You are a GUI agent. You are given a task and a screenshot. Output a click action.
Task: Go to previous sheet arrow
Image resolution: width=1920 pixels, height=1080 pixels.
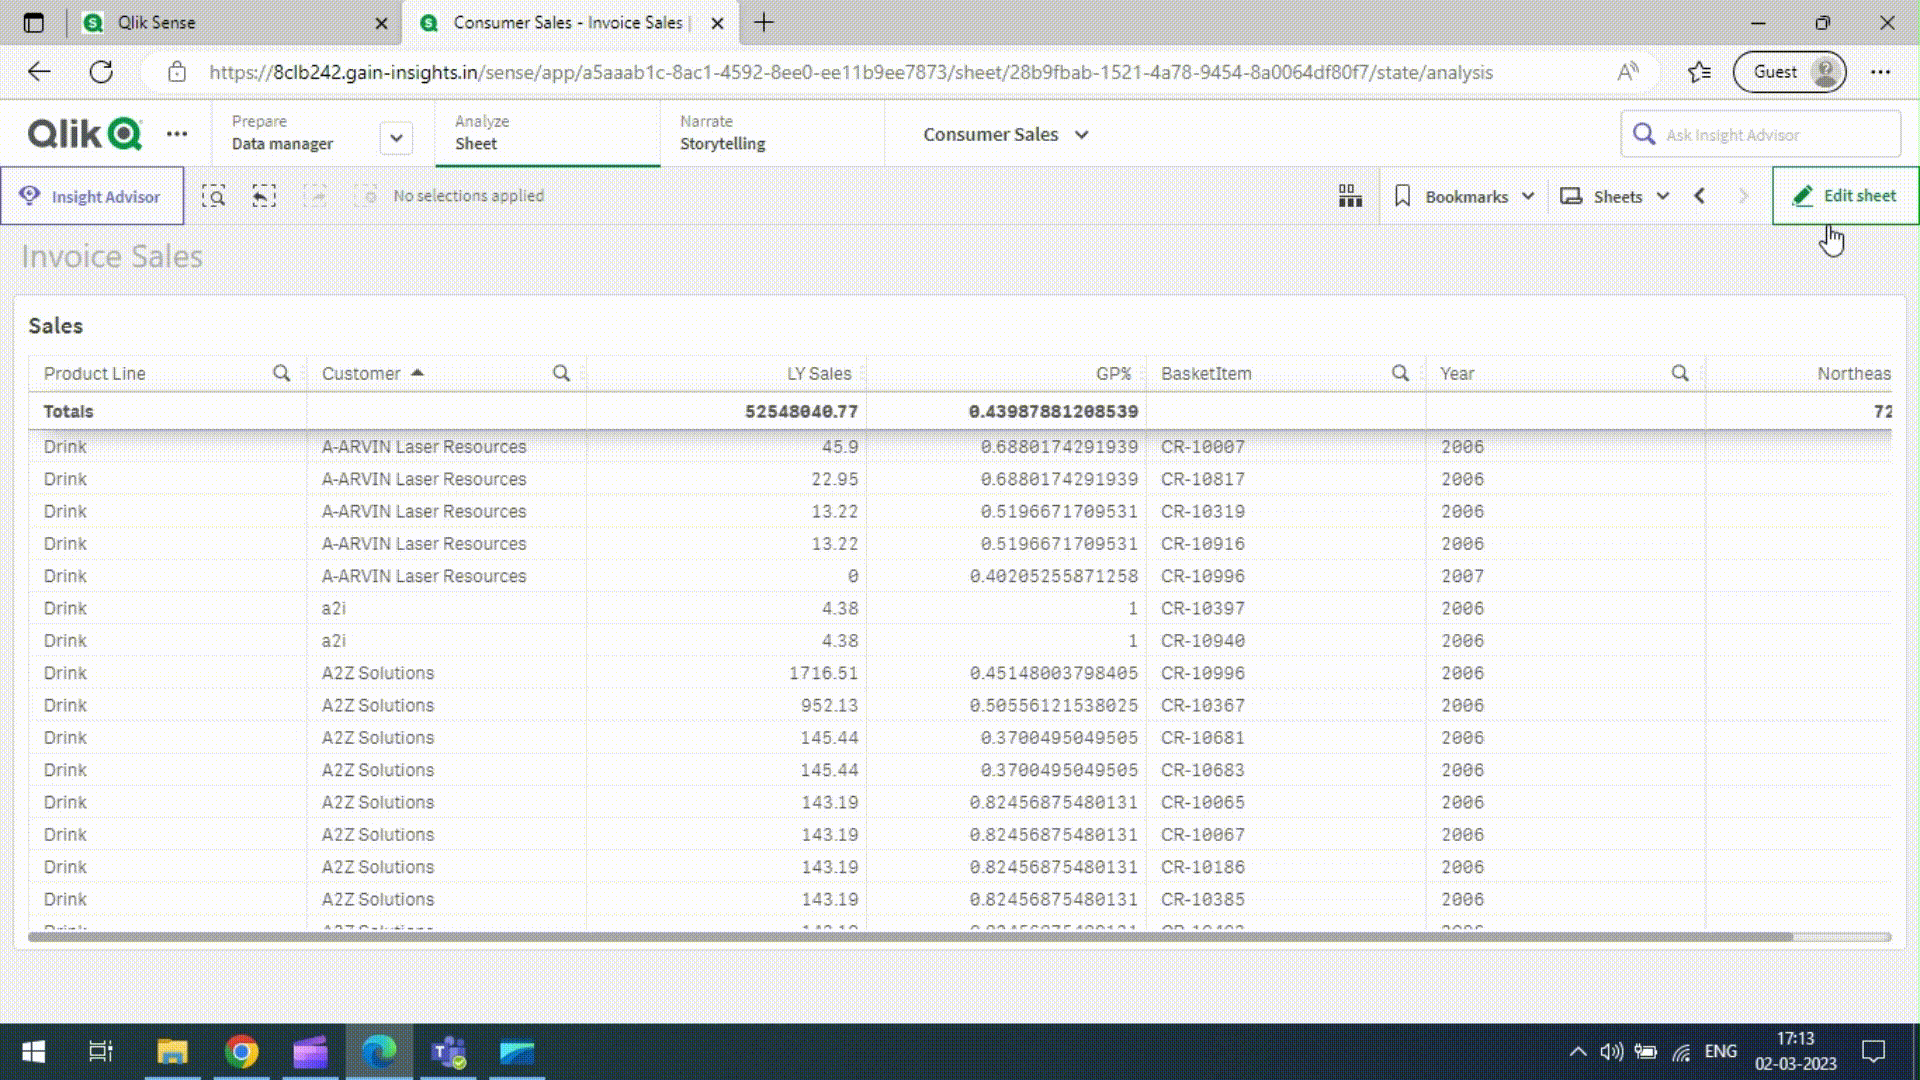click(1699, 196)
